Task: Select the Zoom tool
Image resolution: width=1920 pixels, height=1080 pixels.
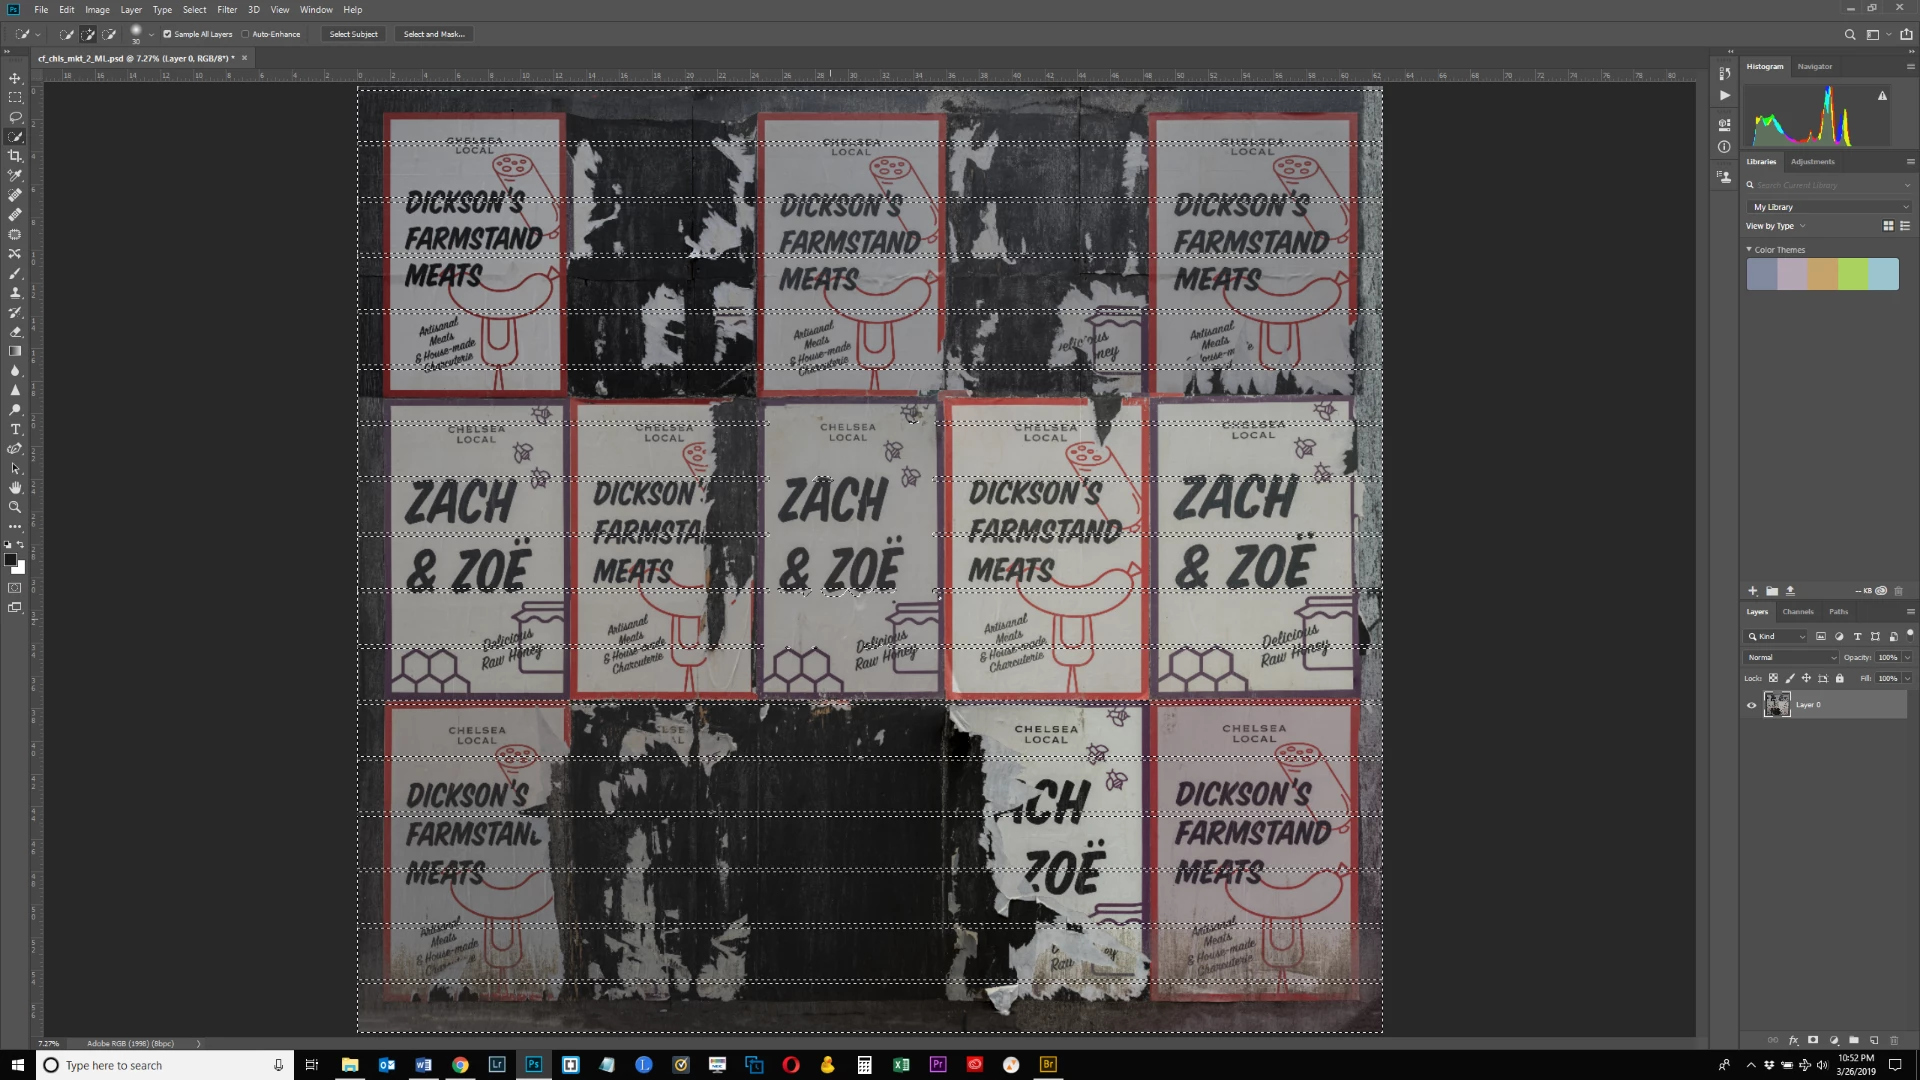Action: click(x=15, y=507)
